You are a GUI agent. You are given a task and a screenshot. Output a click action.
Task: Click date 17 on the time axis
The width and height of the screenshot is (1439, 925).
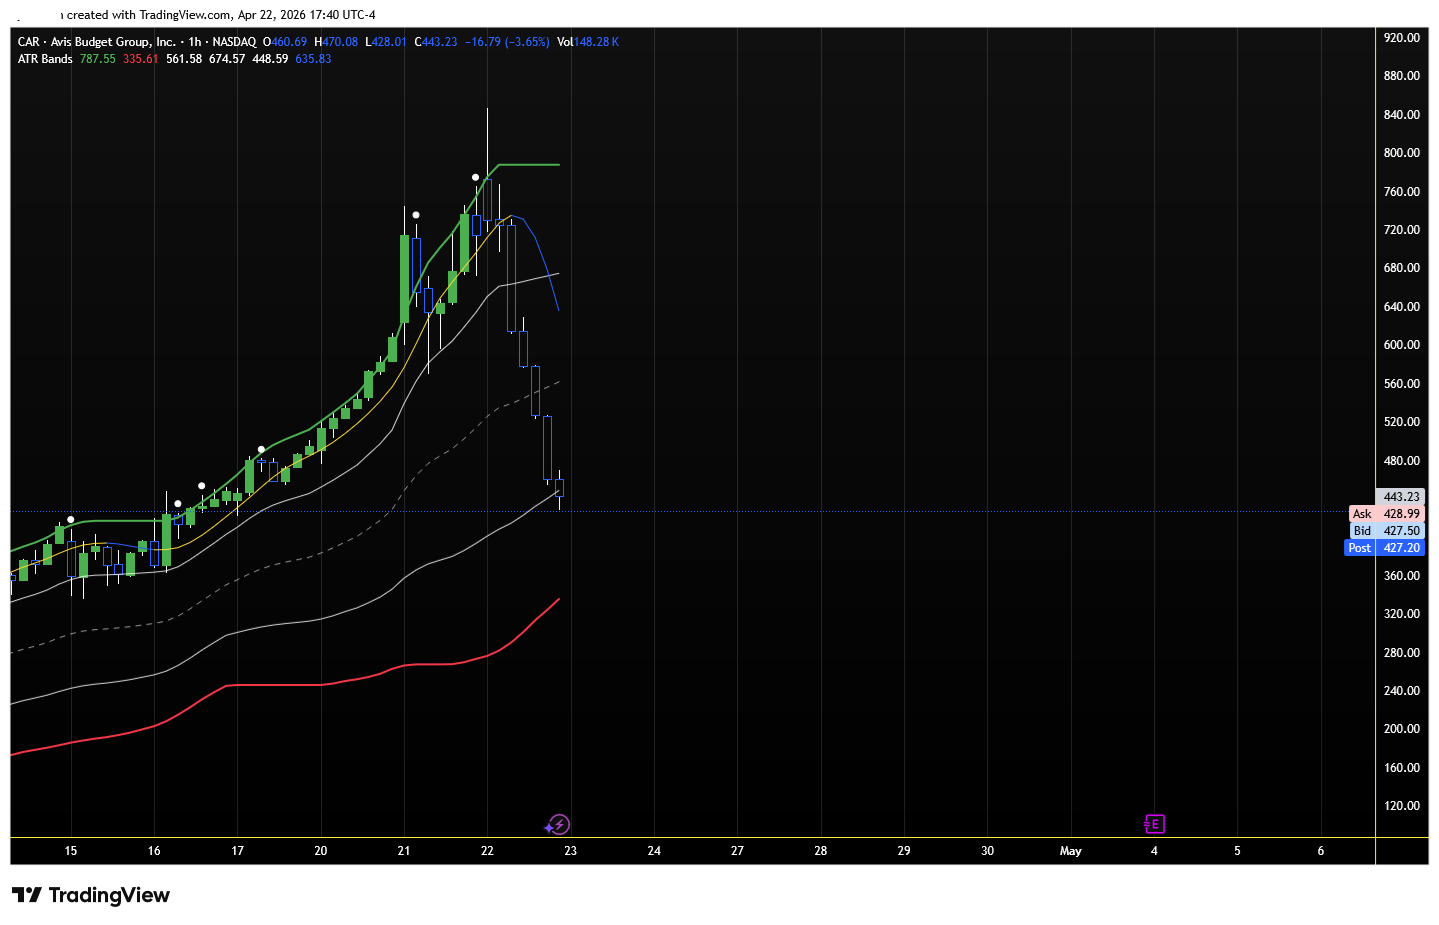tap(237, 851)
